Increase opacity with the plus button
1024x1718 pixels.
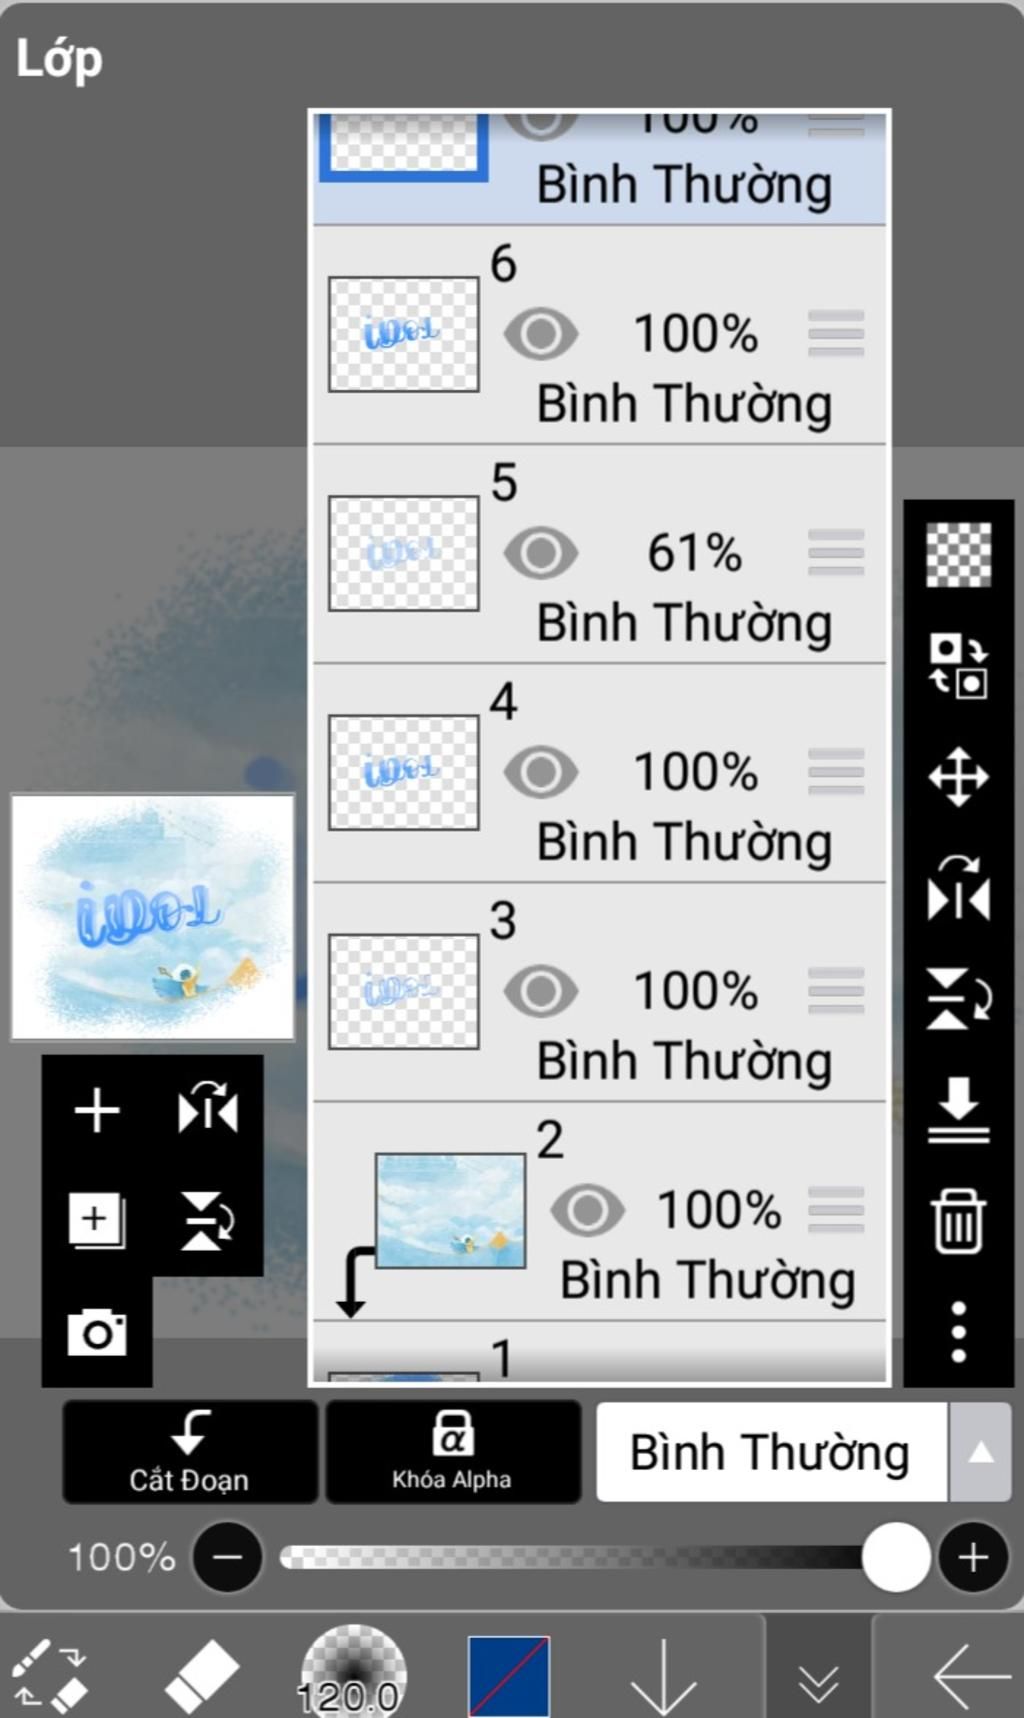pos(973,1557)
